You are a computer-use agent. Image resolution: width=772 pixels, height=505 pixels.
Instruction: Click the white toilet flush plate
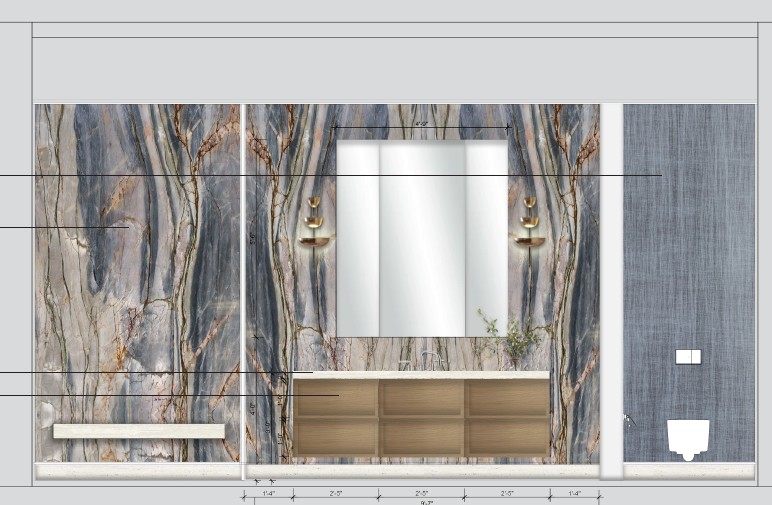(688, 356)
